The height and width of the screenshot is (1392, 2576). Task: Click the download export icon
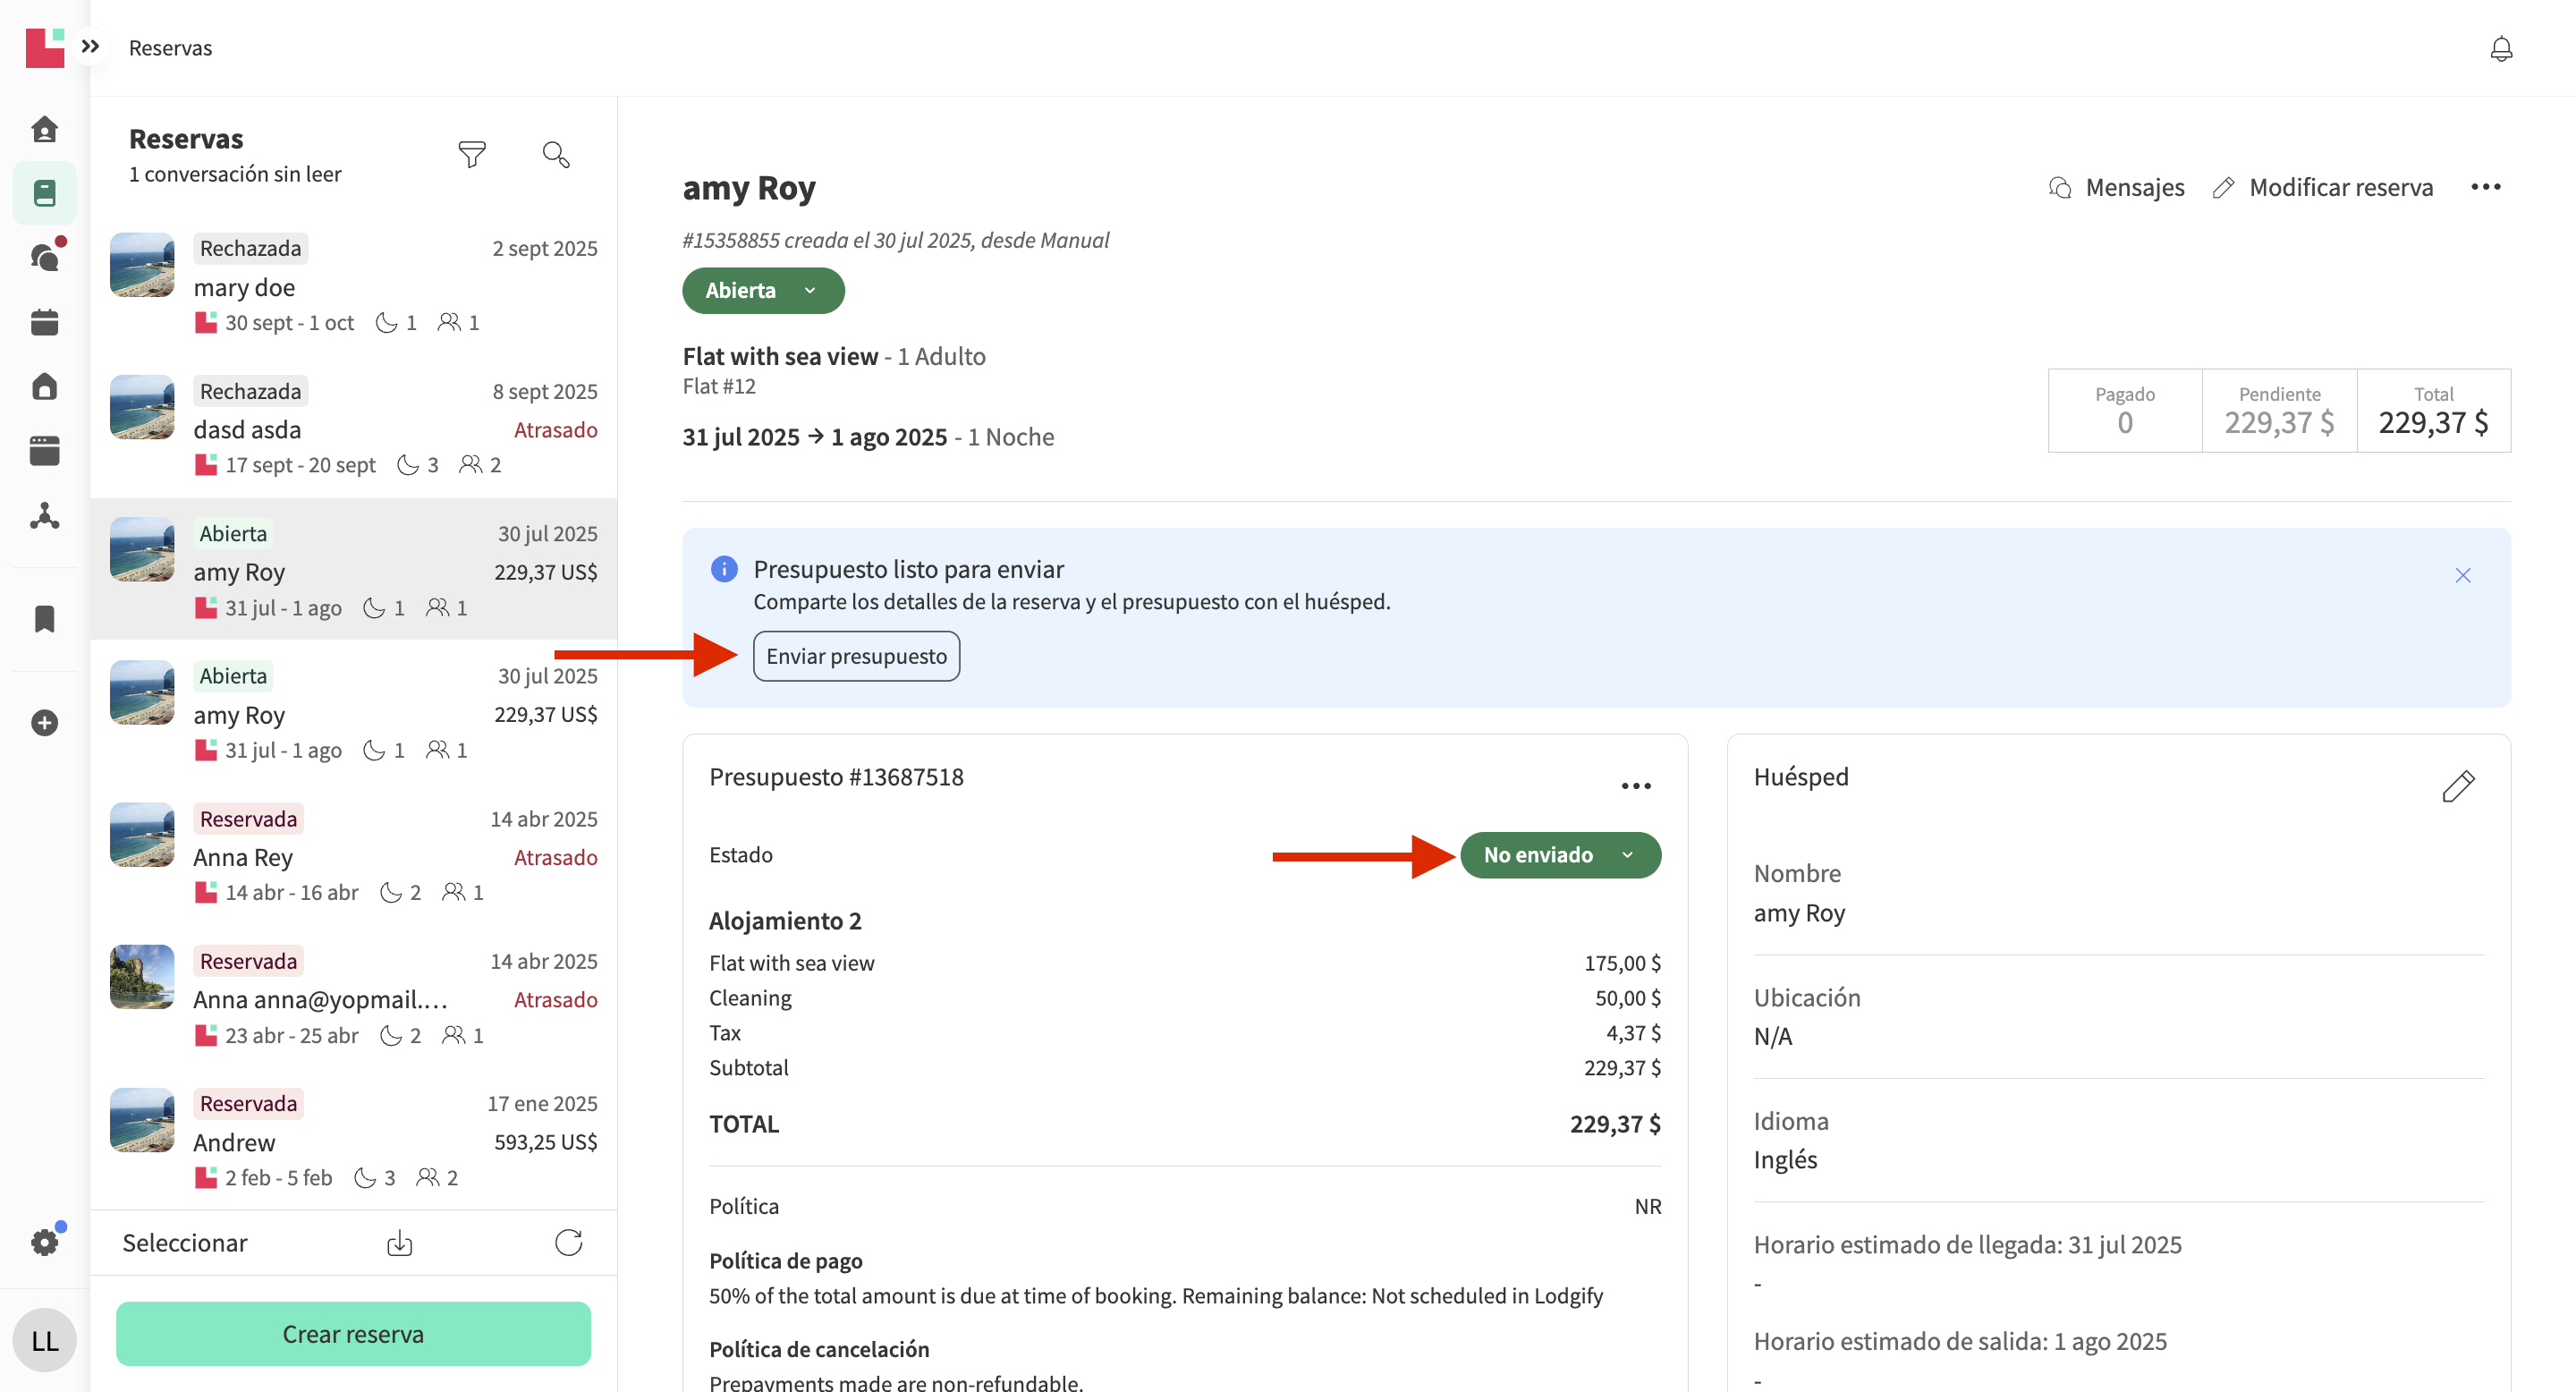point(399,1243)
